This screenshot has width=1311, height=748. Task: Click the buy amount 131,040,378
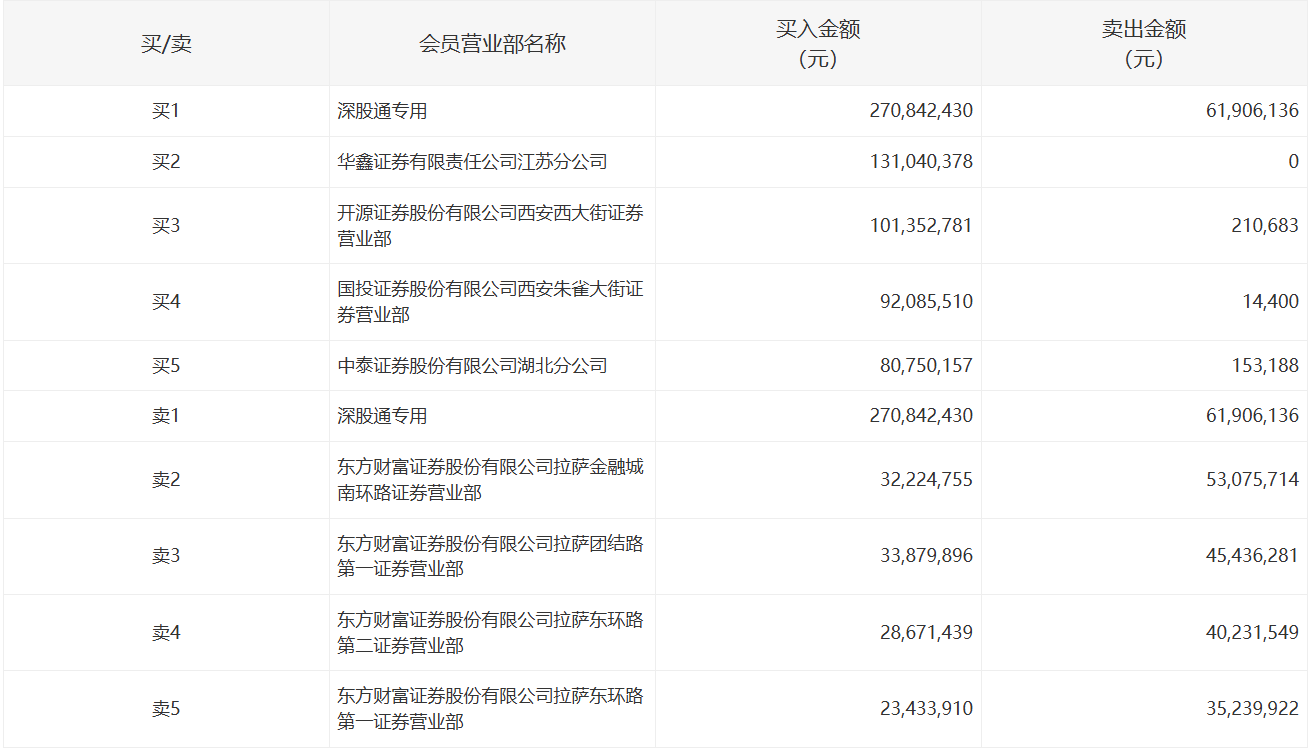coord(921,162)
